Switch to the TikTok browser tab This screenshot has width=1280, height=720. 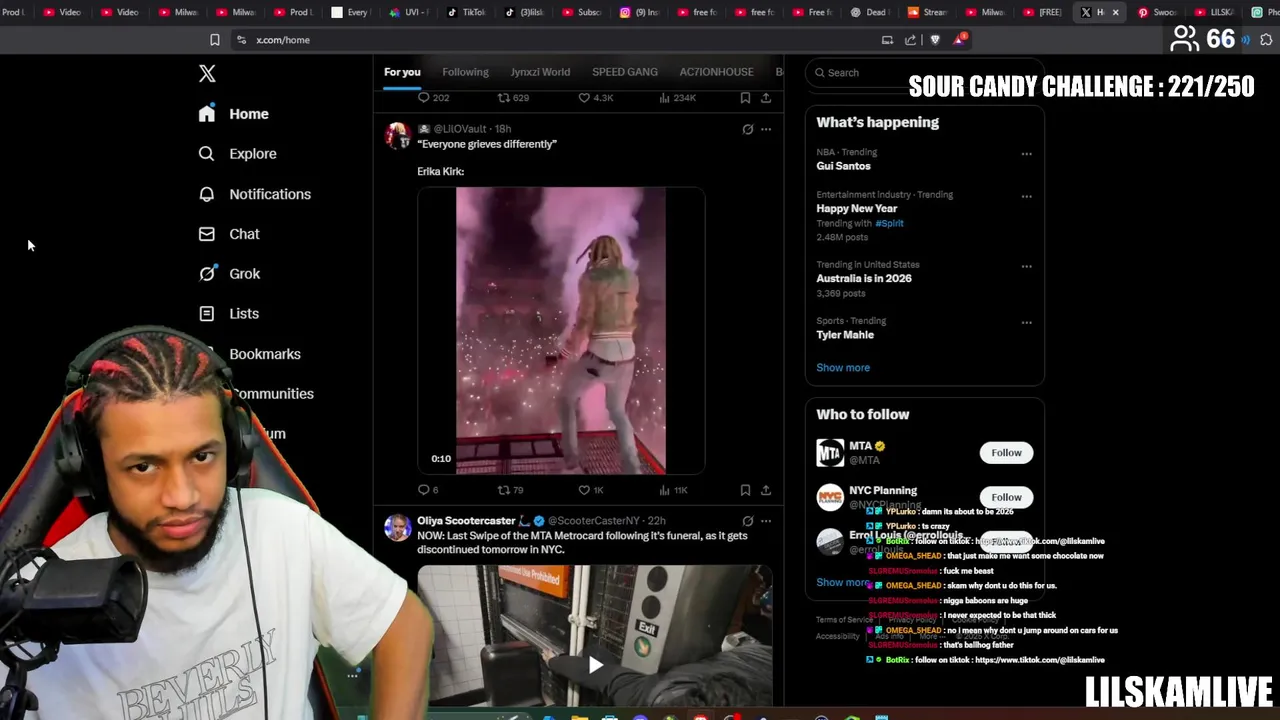(465, 12)
